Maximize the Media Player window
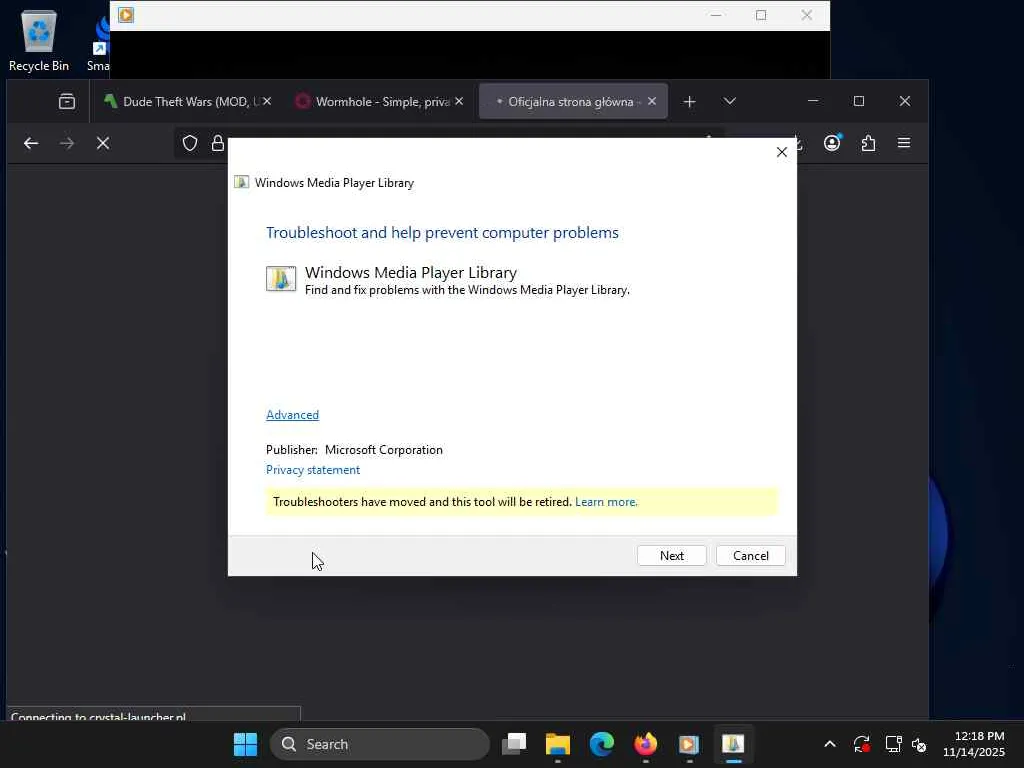 (x=761, y=15)
